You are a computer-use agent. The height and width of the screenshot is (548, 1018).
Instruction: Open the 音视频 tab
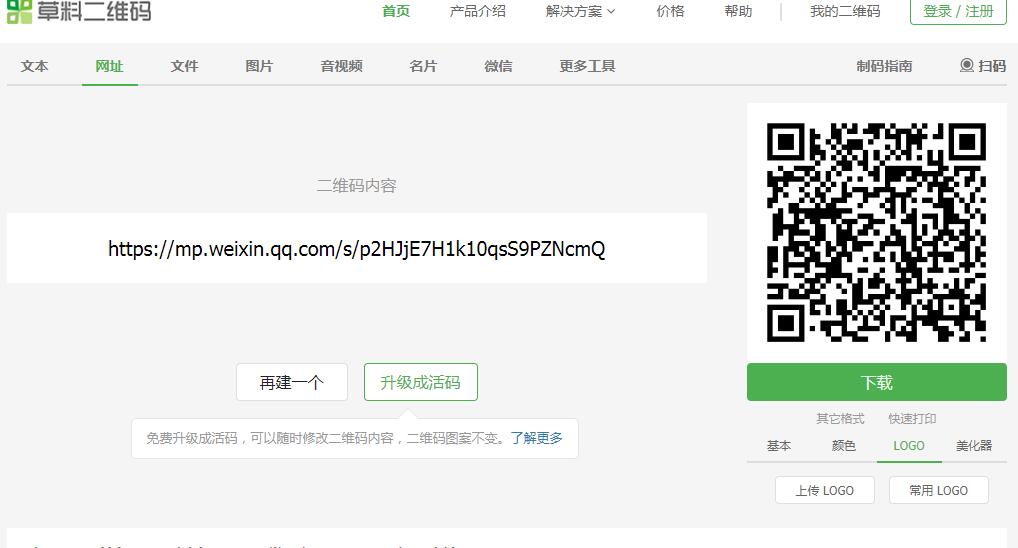(341, 66)
